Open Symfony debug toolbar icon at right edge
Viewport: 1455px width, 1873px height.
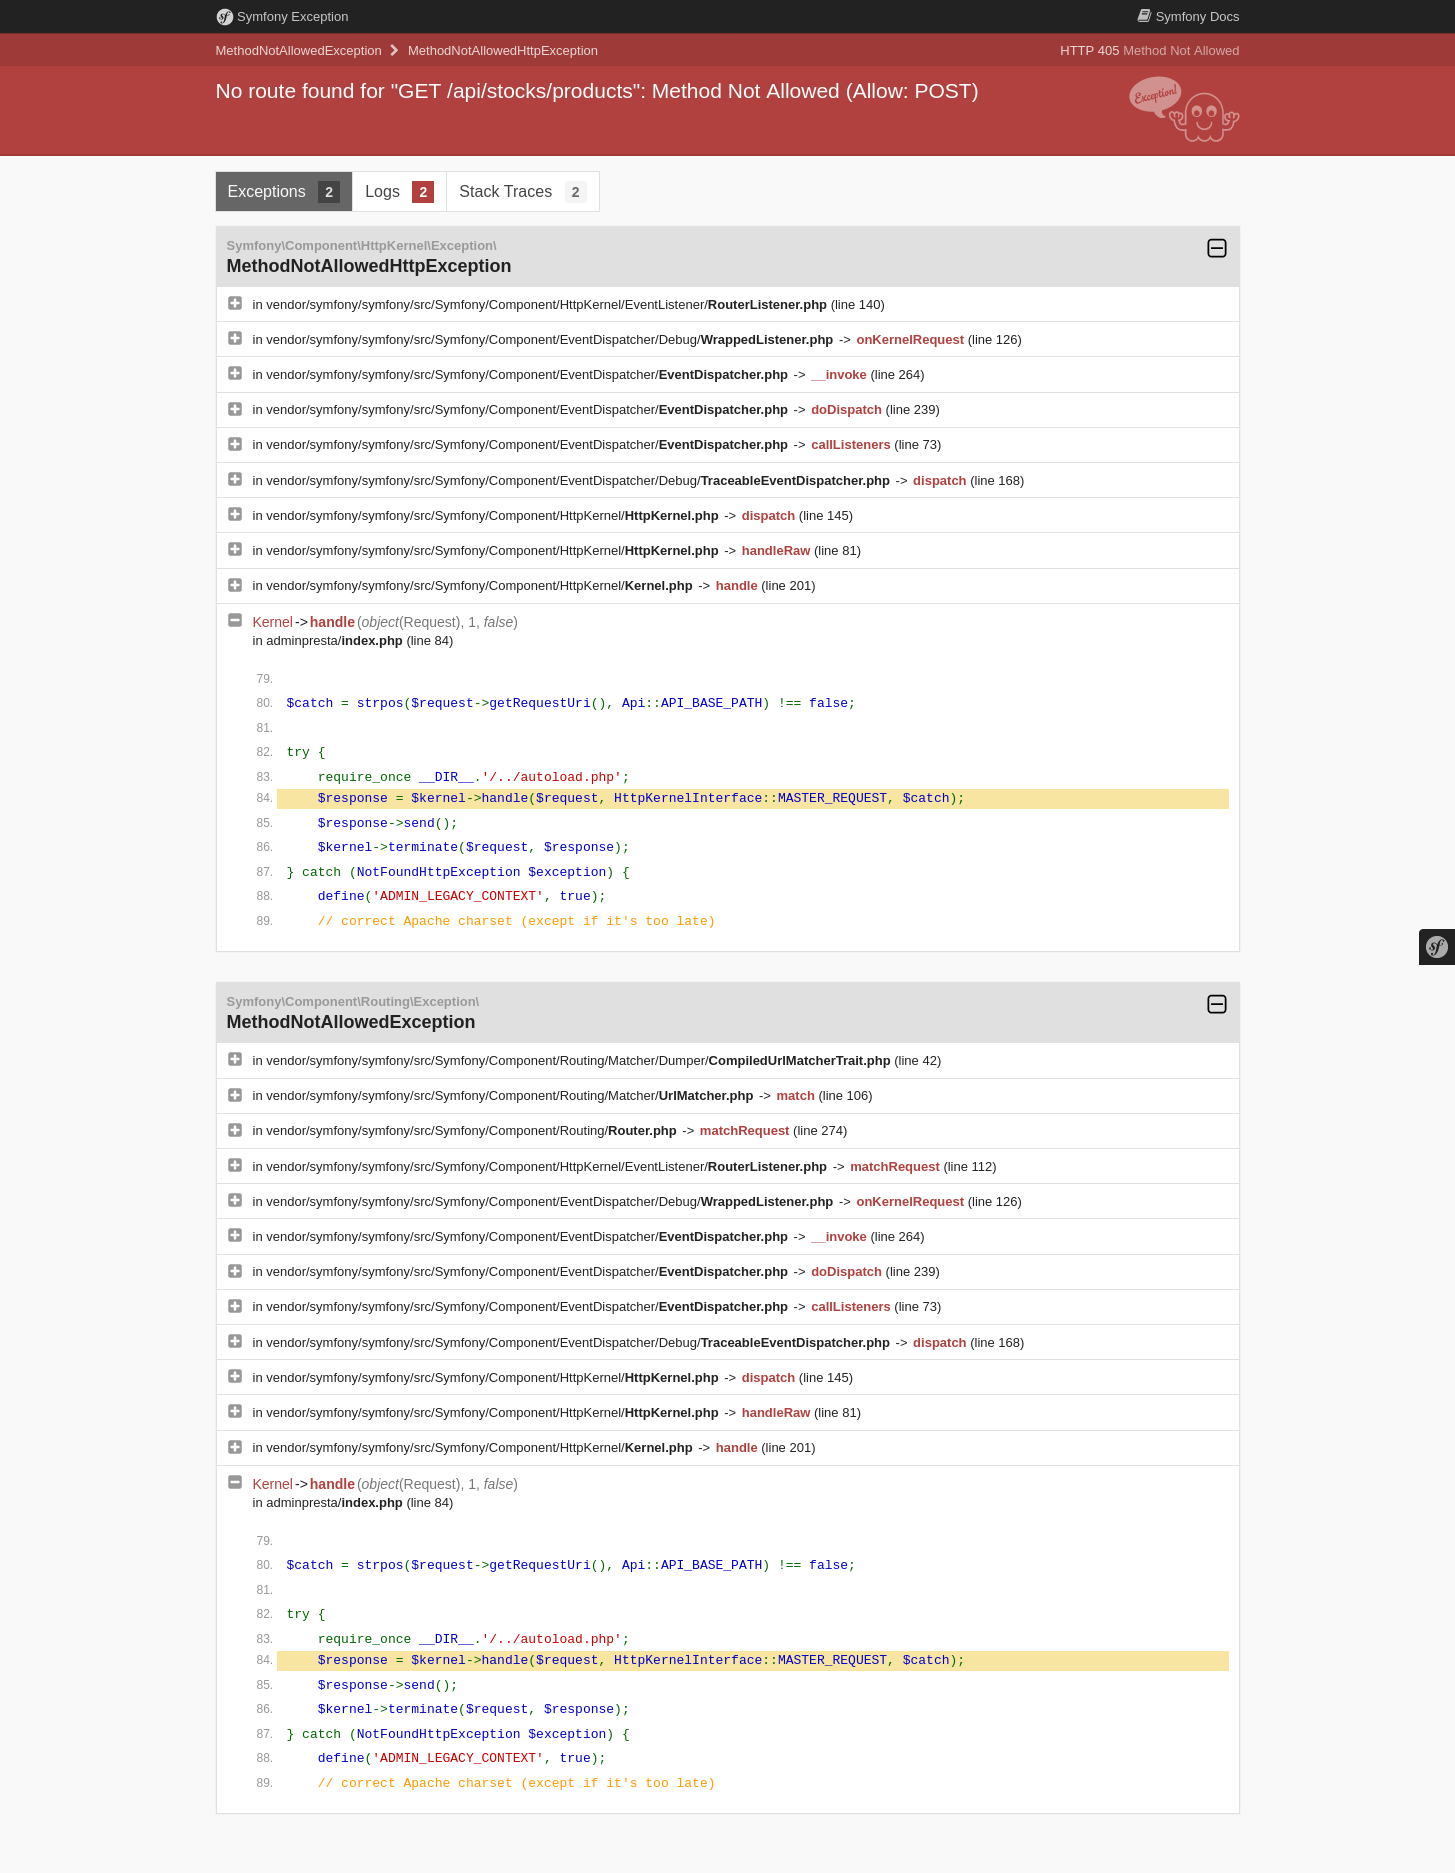[x=1437, y=947]
